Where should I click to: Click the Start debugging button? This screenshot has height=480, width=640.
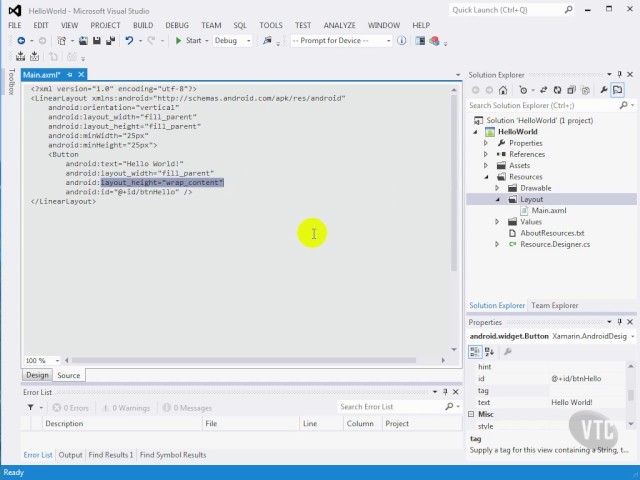(188, 40)
